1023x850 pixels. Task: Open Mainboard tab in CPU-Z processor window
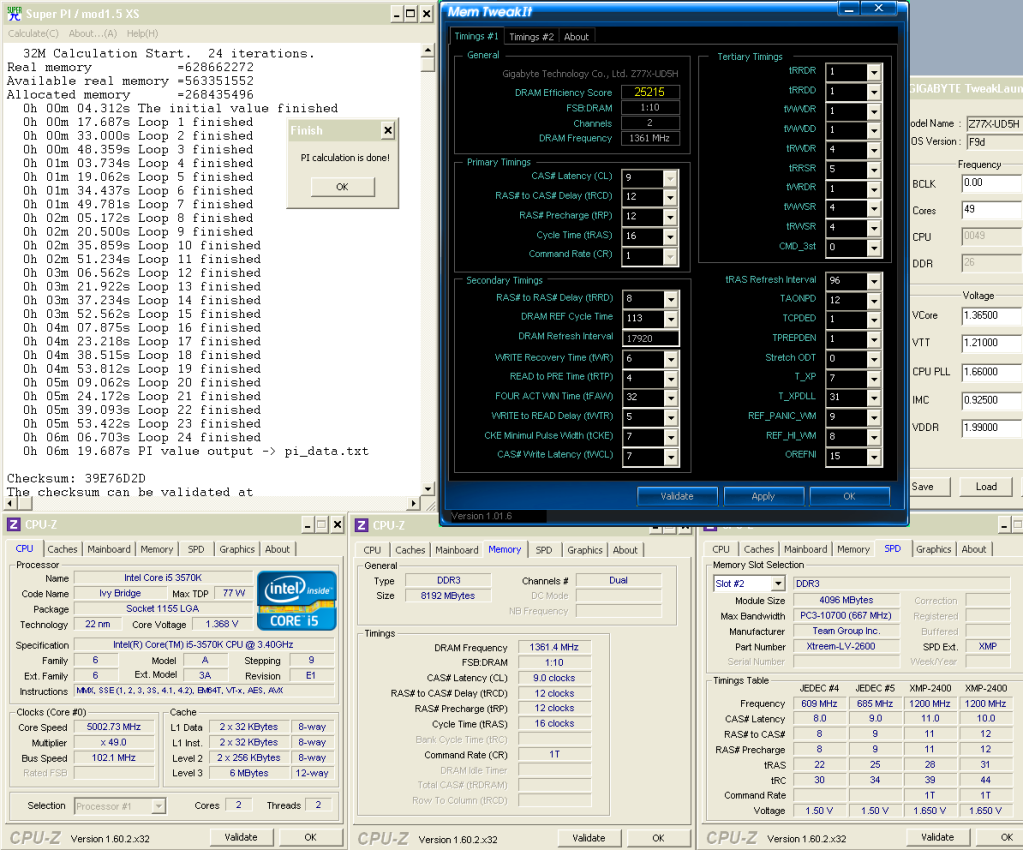point(108,549)
